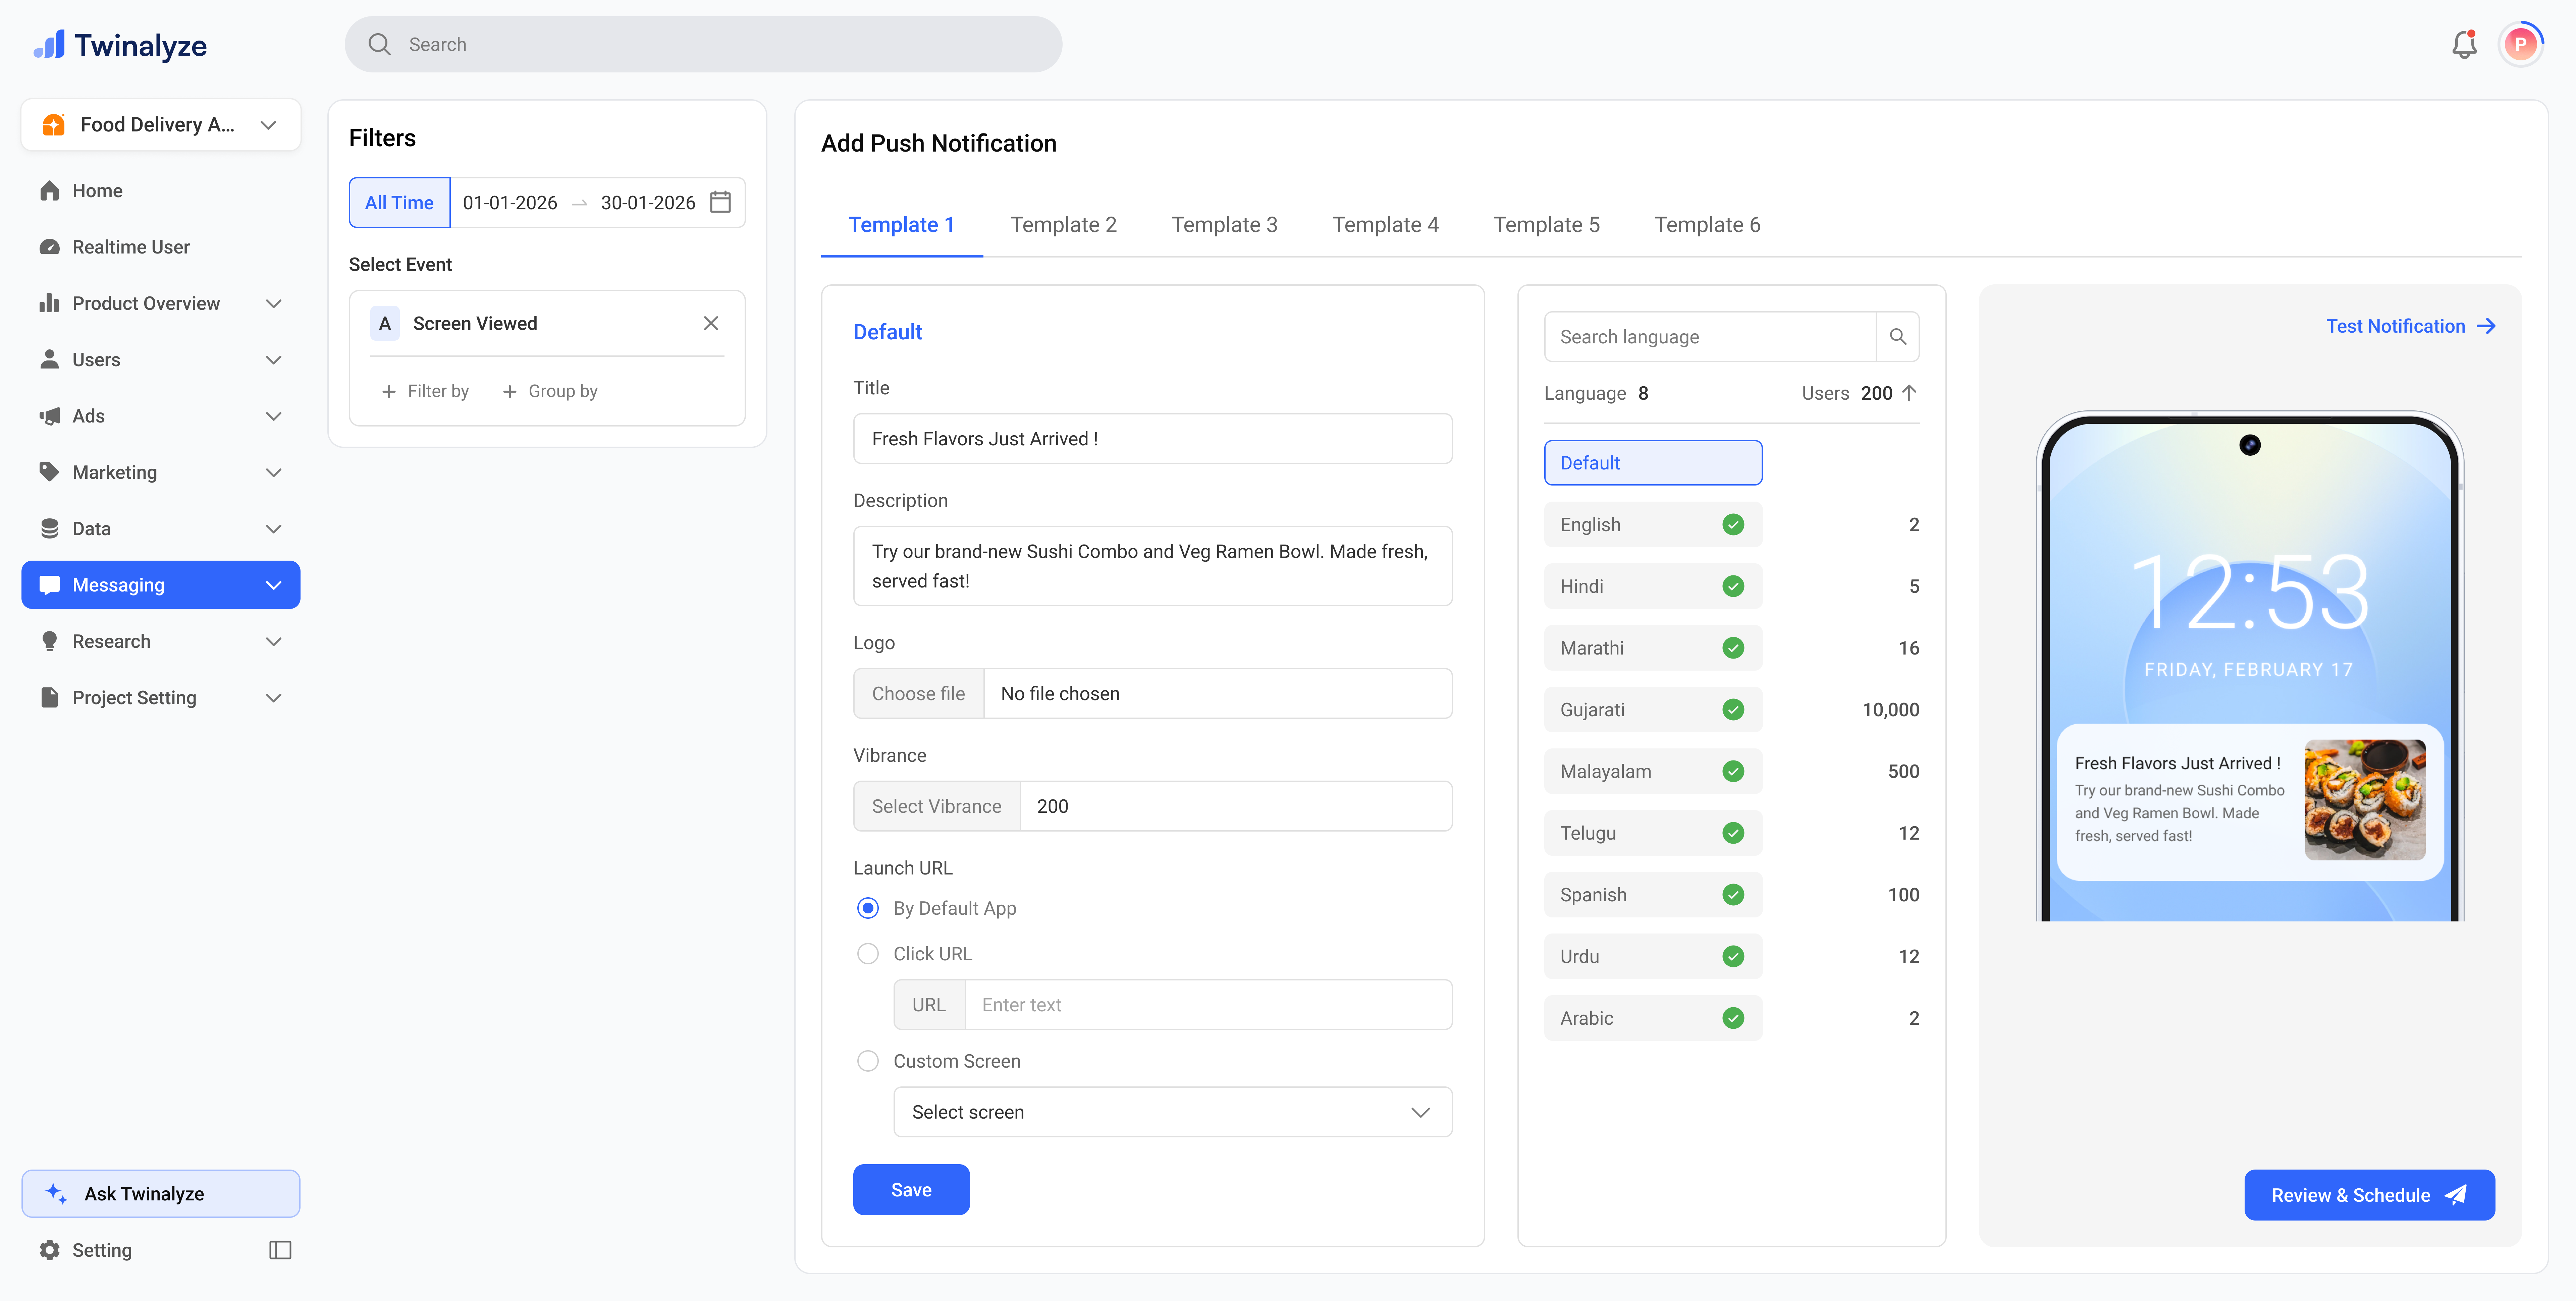2576x1301 pixels.
Task: Click the Food Delivery app icon
Action: click(54, 125)
